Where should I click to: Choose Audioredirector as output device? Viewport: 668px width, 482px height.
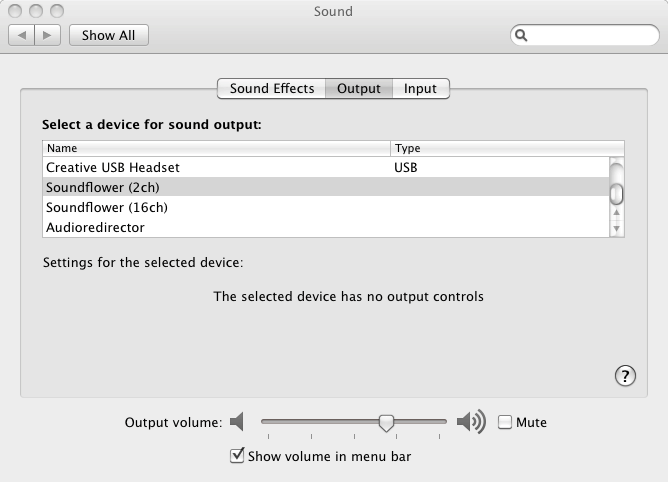click(326, 228)
